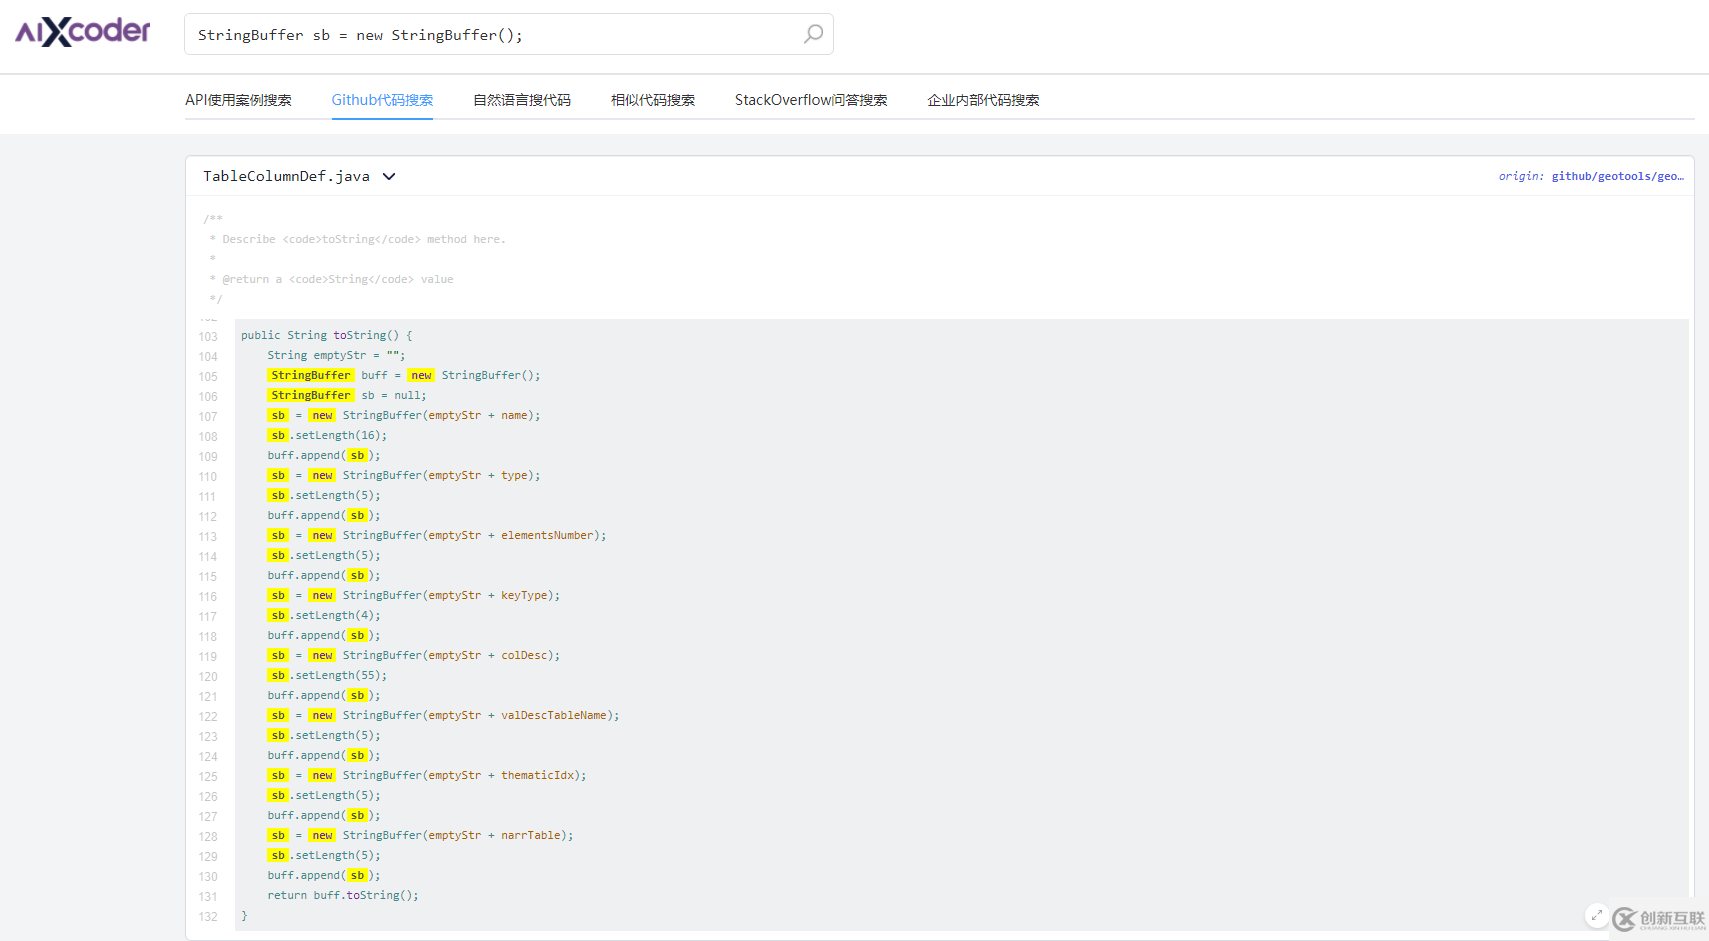Click the "return buff.toString();" line
Image resolution: width=1709 pixels, height=941 pixels.
[343, 895]
